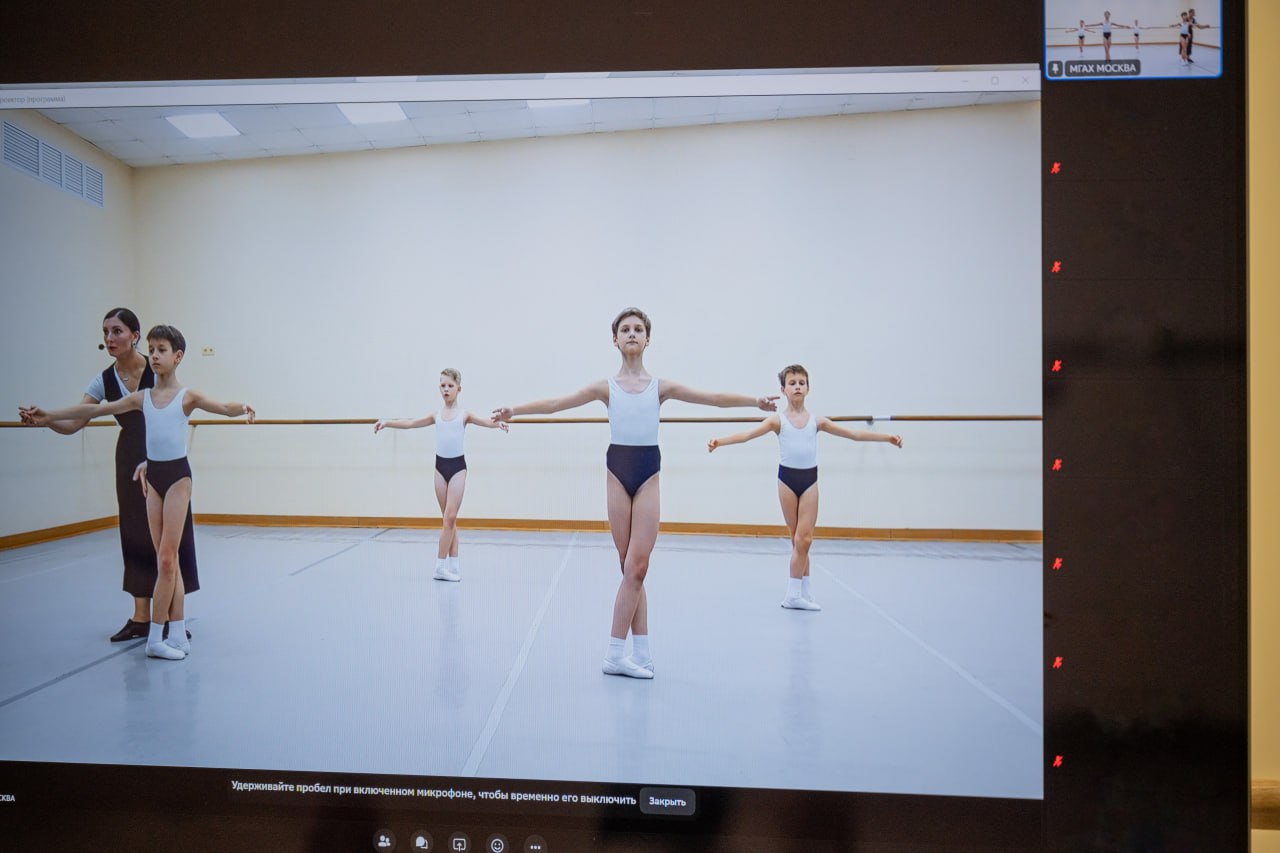
Task: Click the third red muted microphone from top
Action: (x=1054, y=366)
